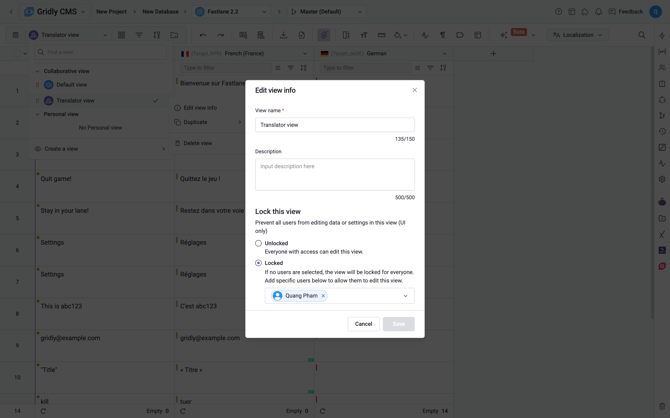
Task: Click the Duplicate menu entry
Action: tap(195, 122)
